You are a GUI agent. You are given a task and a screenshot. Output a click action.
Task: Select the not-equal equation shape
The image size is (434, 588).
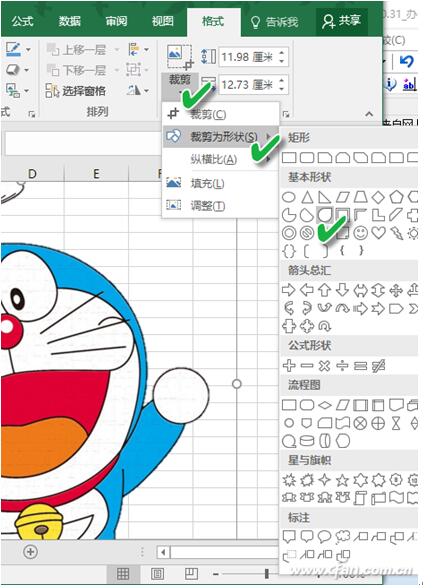point(378,365)
